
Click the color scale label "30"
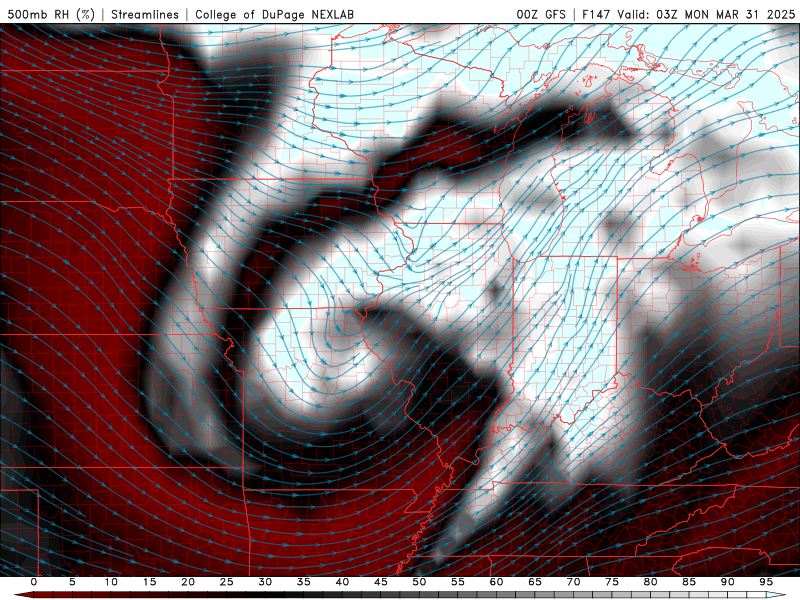(x=265, y=582)
